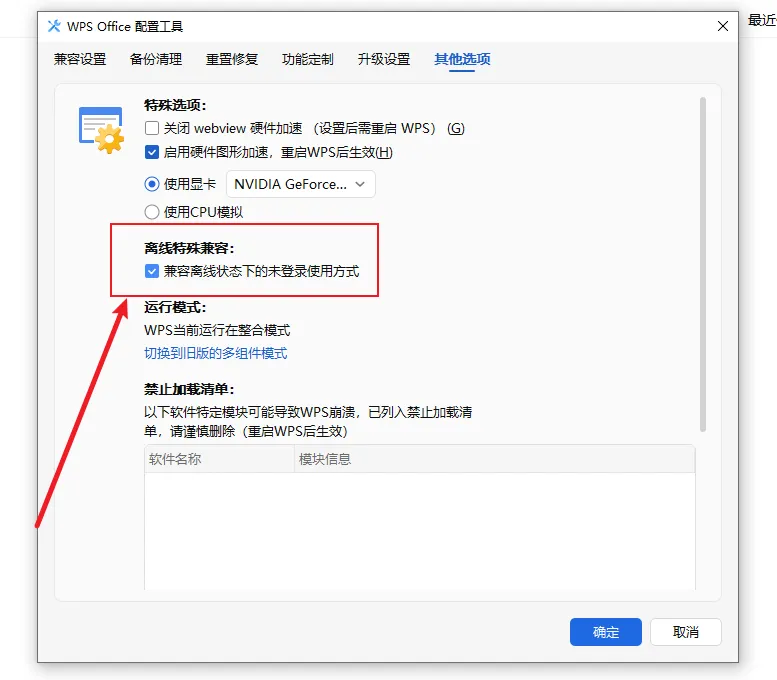The height and width of the screenshot is (680, 777).
Task: Click the WPS Office configuration tool title icon
Action: coord(54,26)
